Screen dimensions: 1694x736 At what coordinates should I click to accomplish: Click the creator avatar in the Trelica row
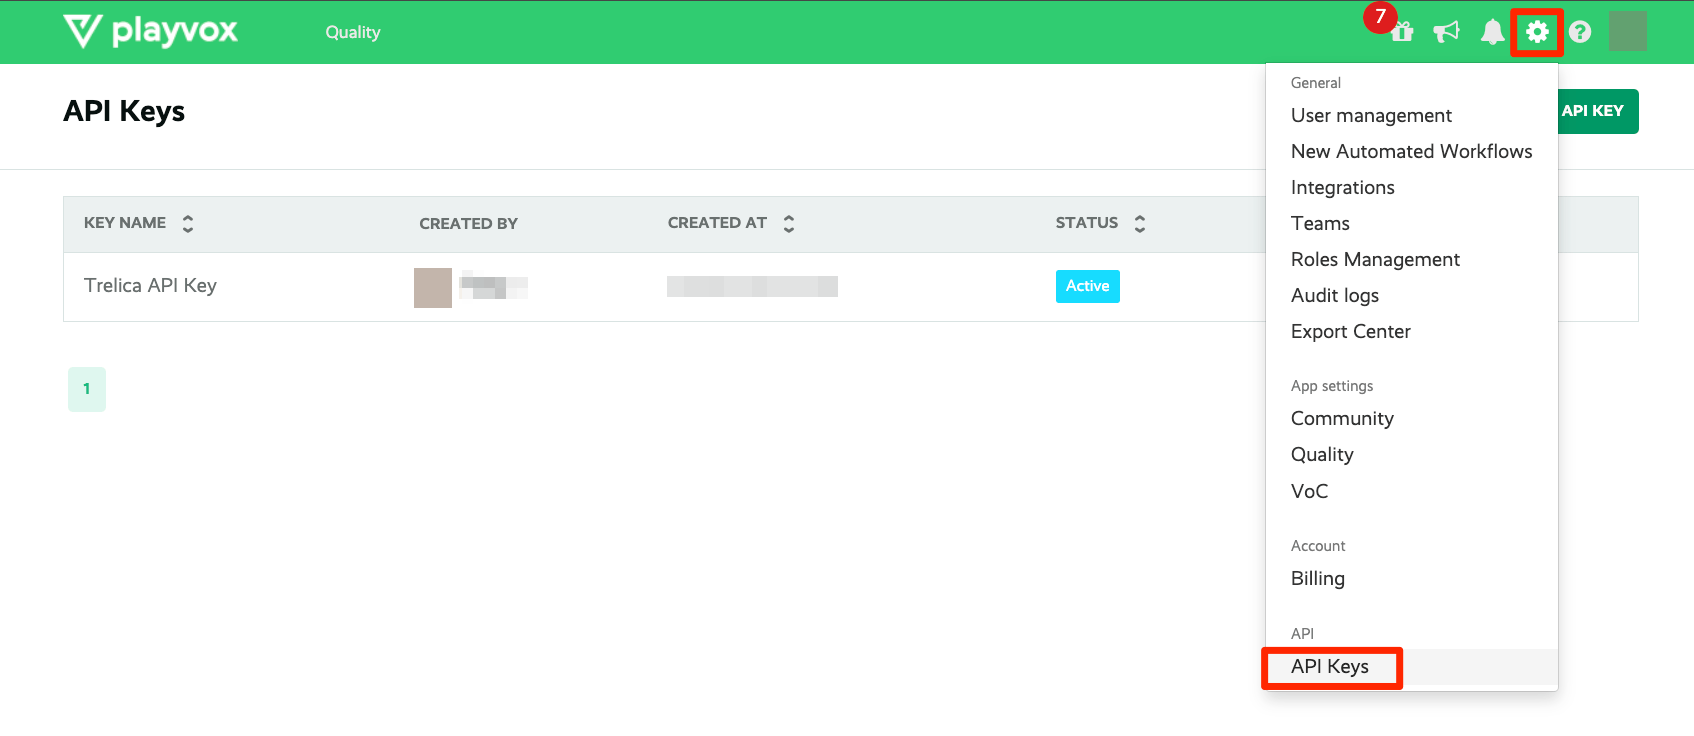coord(433,288)
